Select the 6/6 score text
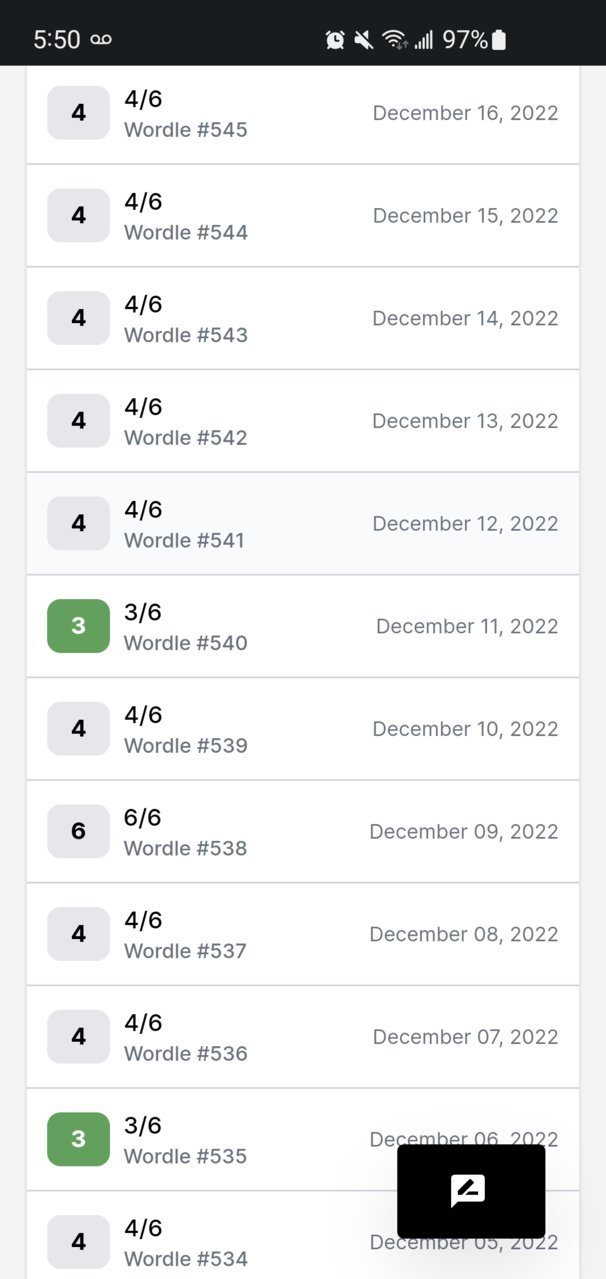The height and width of the screenshot is (1279, 606). pos(143,818)
